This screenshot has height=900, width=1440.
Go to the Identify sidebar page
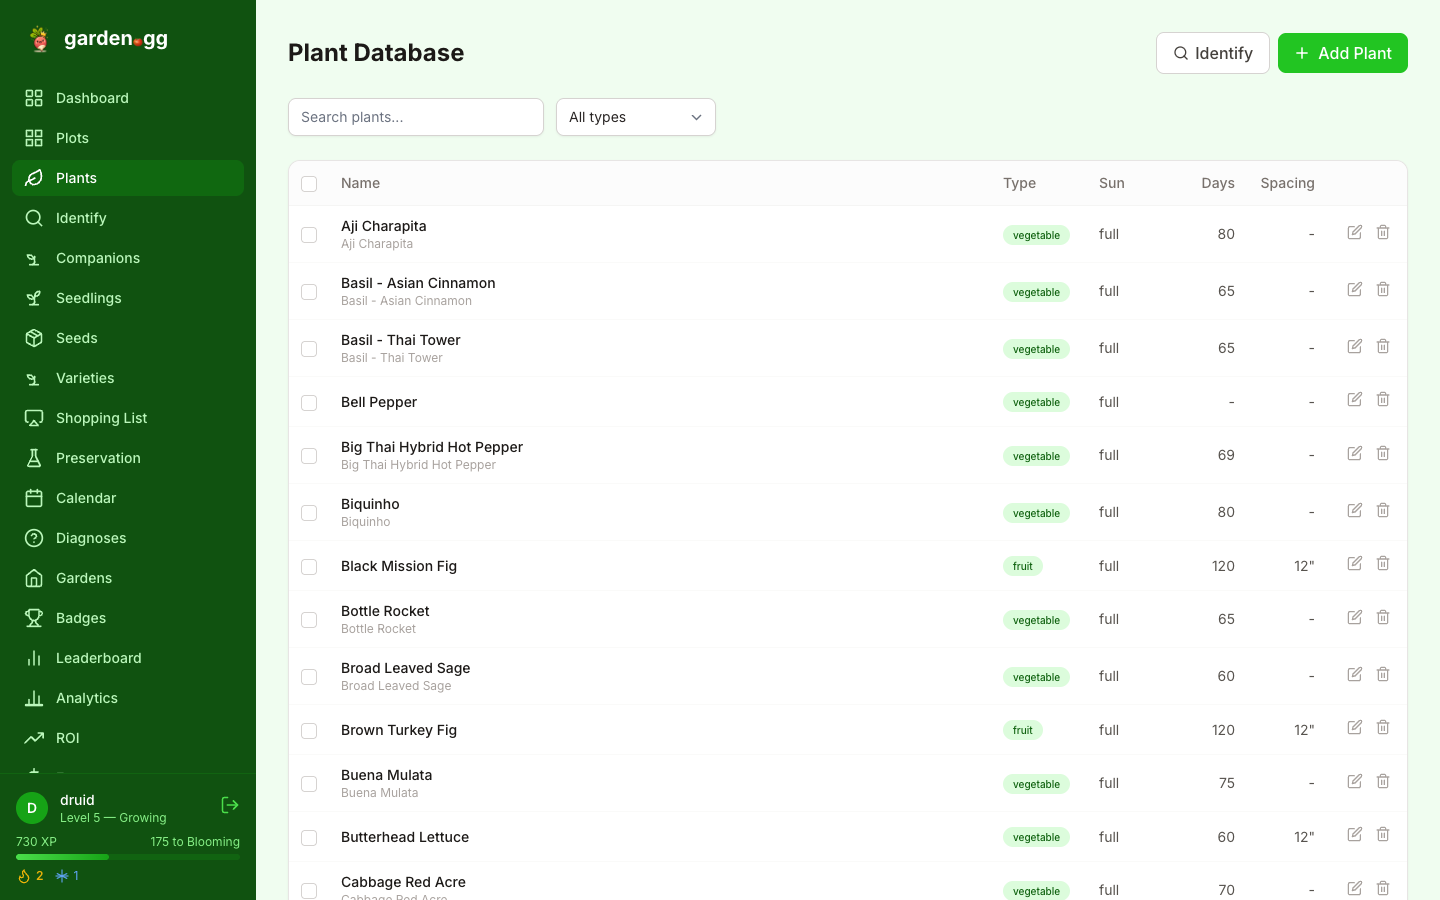coord(128,218)
